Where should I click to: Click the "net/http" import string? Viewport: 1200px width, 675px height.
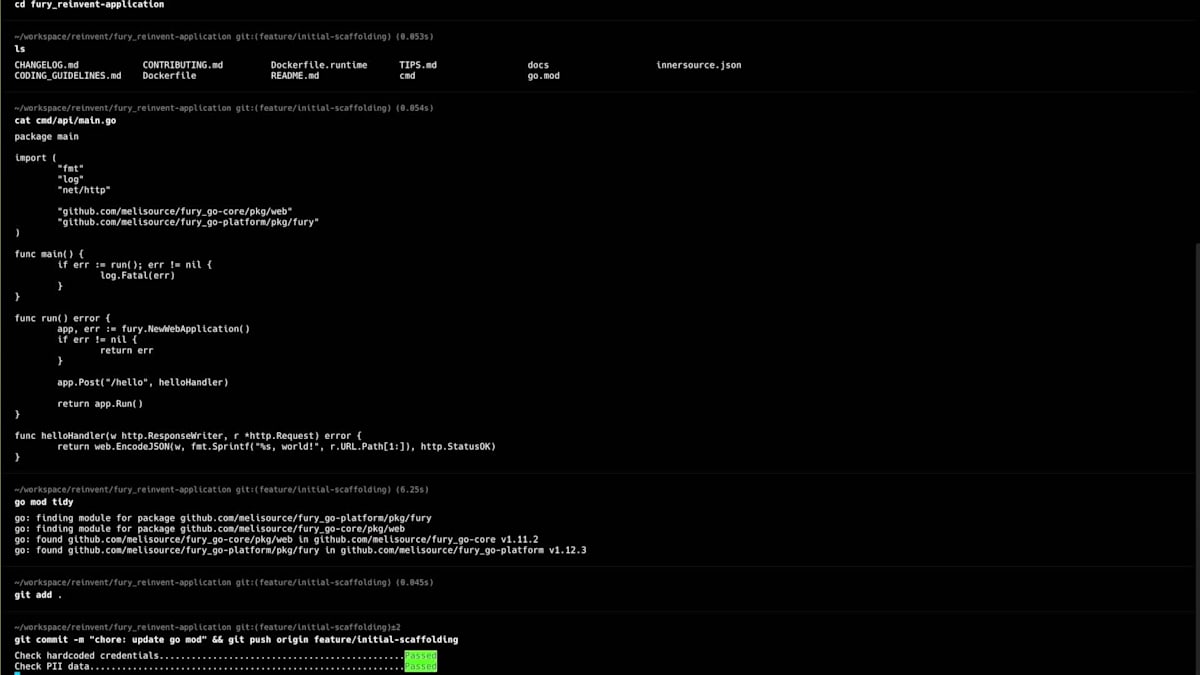[84, 190]
